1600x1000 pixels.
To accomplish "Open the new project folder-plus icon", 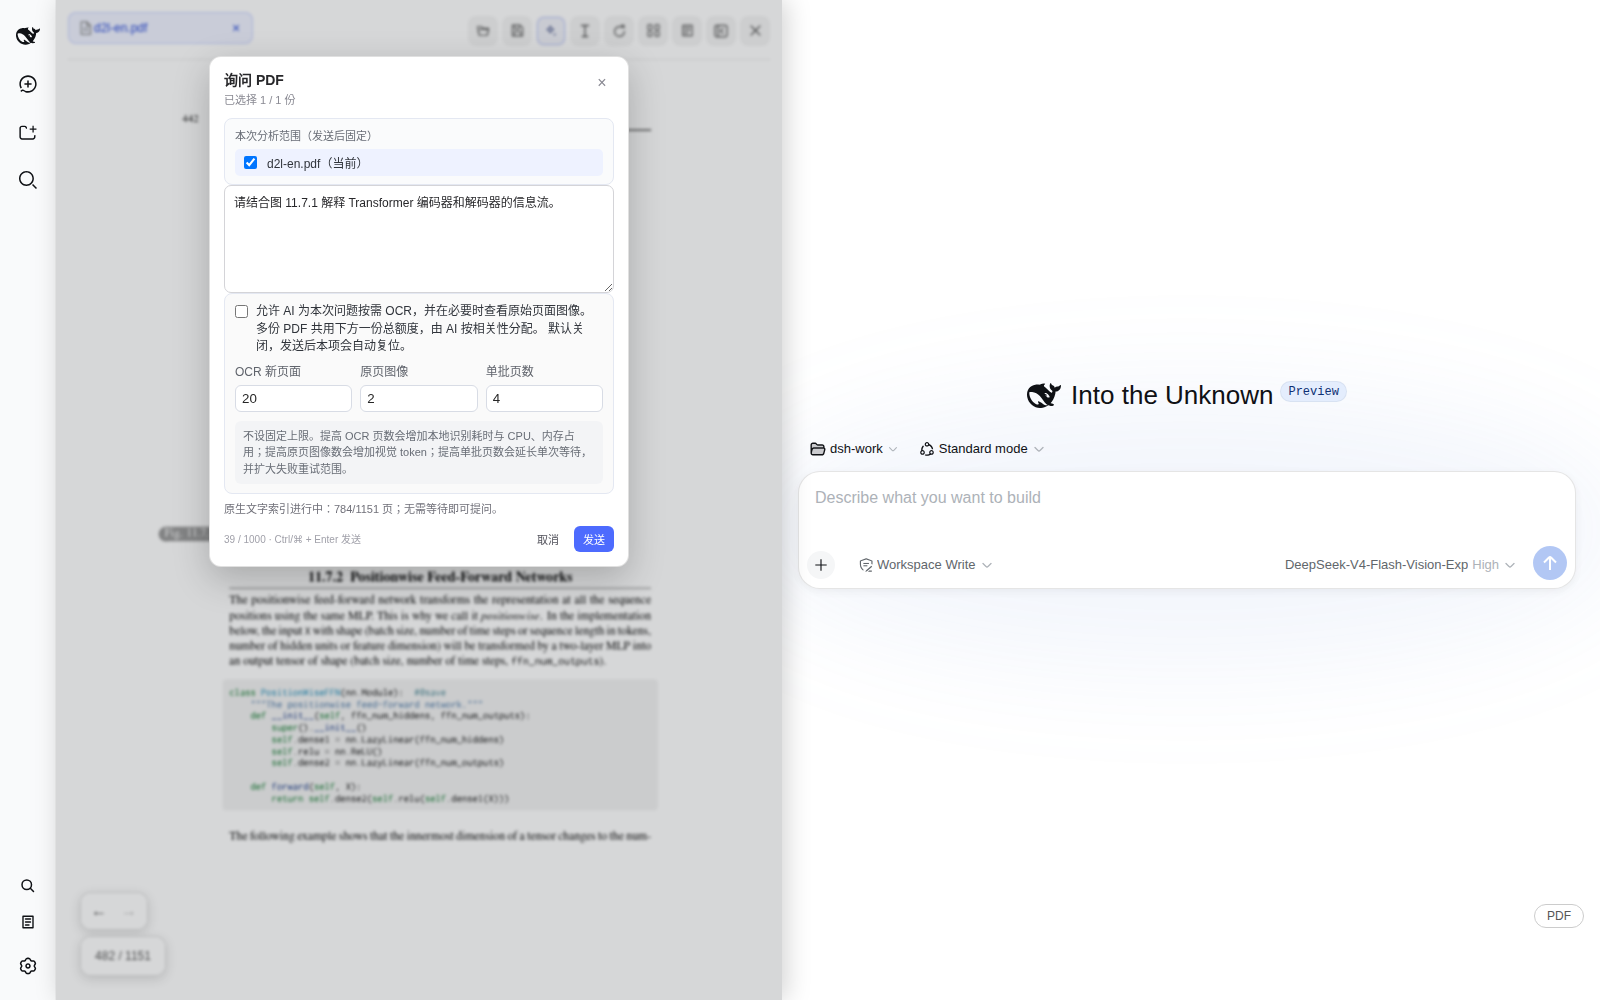I will click(x=28, y=132).
